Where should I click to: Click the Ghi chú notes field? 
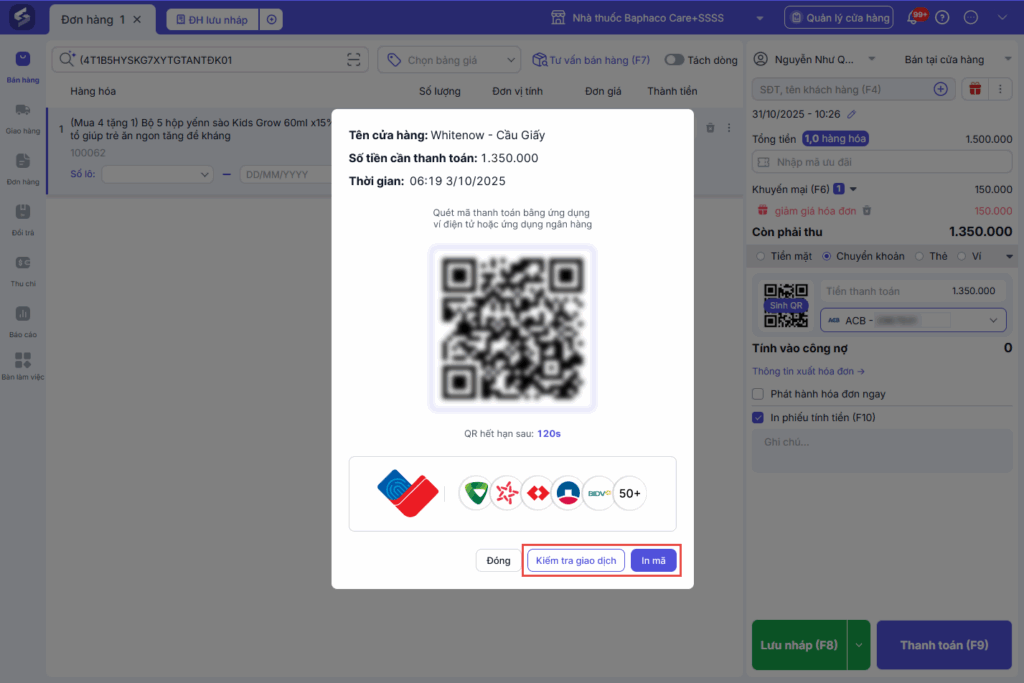pyautogui.click(x=882, y=451)
